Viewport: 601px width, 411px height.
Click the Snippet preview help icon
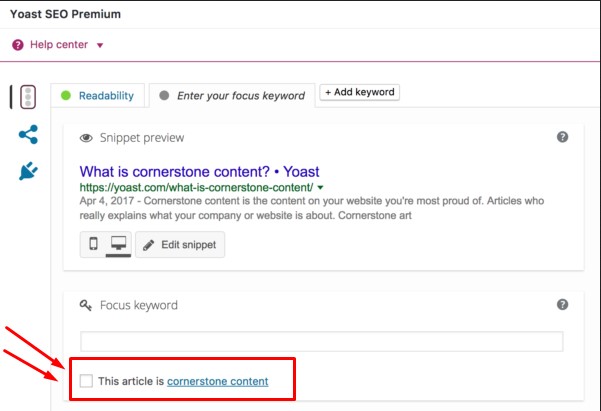563,137
